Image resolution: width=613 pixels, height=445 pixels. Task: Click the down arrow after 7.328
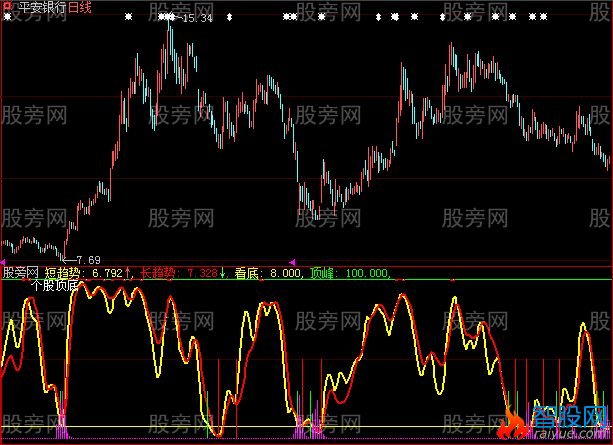point(224,271)
